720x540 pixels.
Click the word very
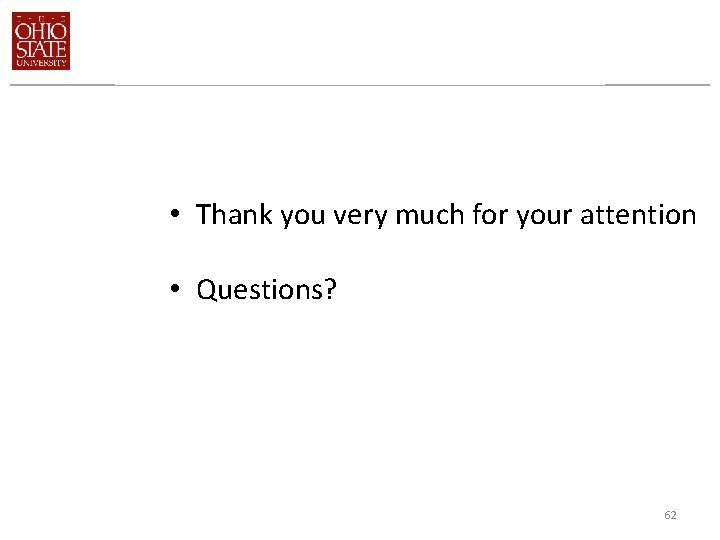[360, 217]
